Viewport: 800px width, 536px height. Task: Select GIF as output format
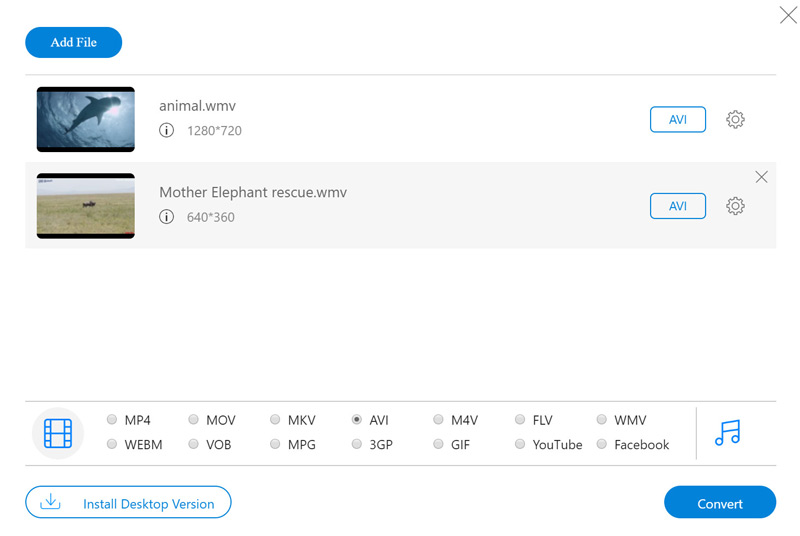tap(439, 444)
